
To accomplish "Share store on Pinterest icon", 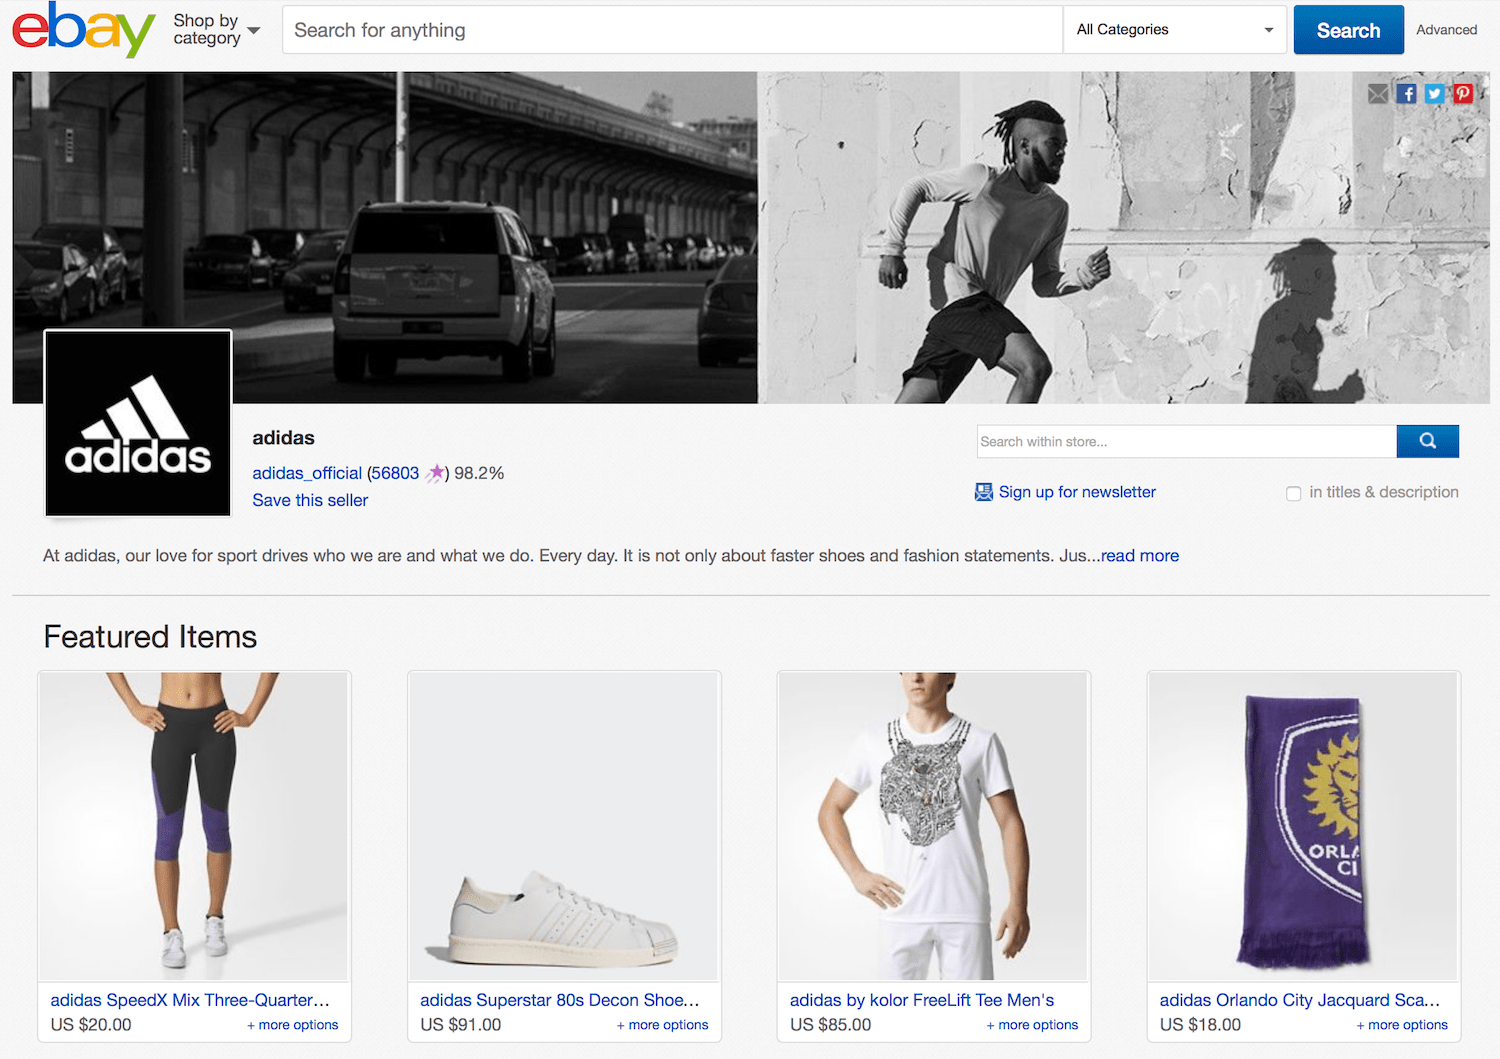I will tap(1463, 94).
